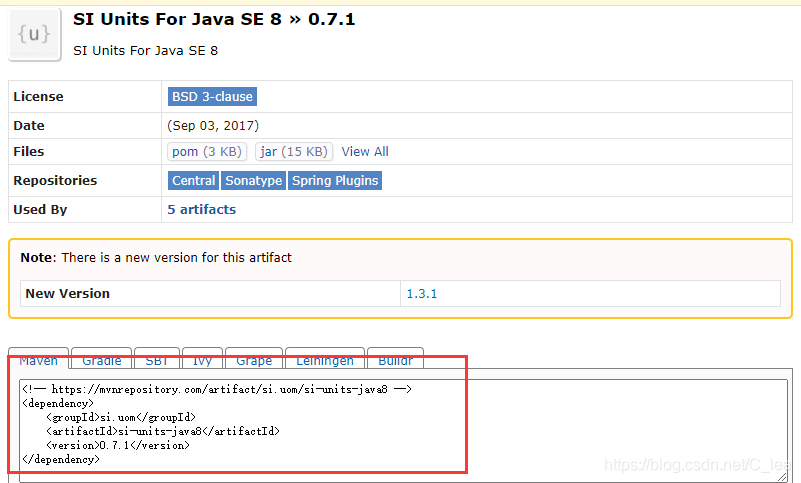Open the 5 artifacts usage link
The width and height of the screenshot is (801, 483).
pos(202,210)
